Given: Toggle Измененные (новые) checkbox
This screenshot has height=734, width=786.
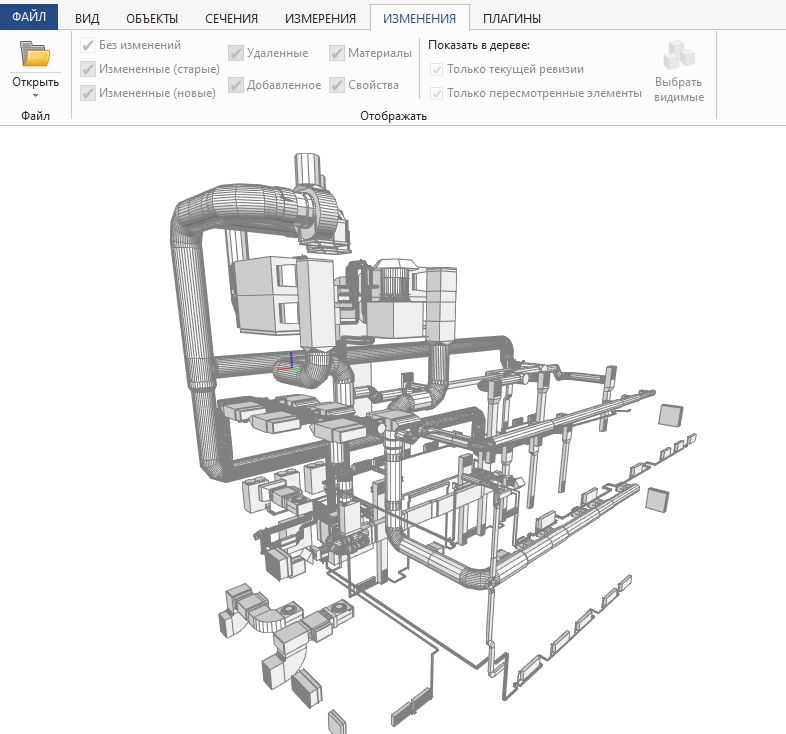Looking at the screenshot, I should [x=89, y=93].
